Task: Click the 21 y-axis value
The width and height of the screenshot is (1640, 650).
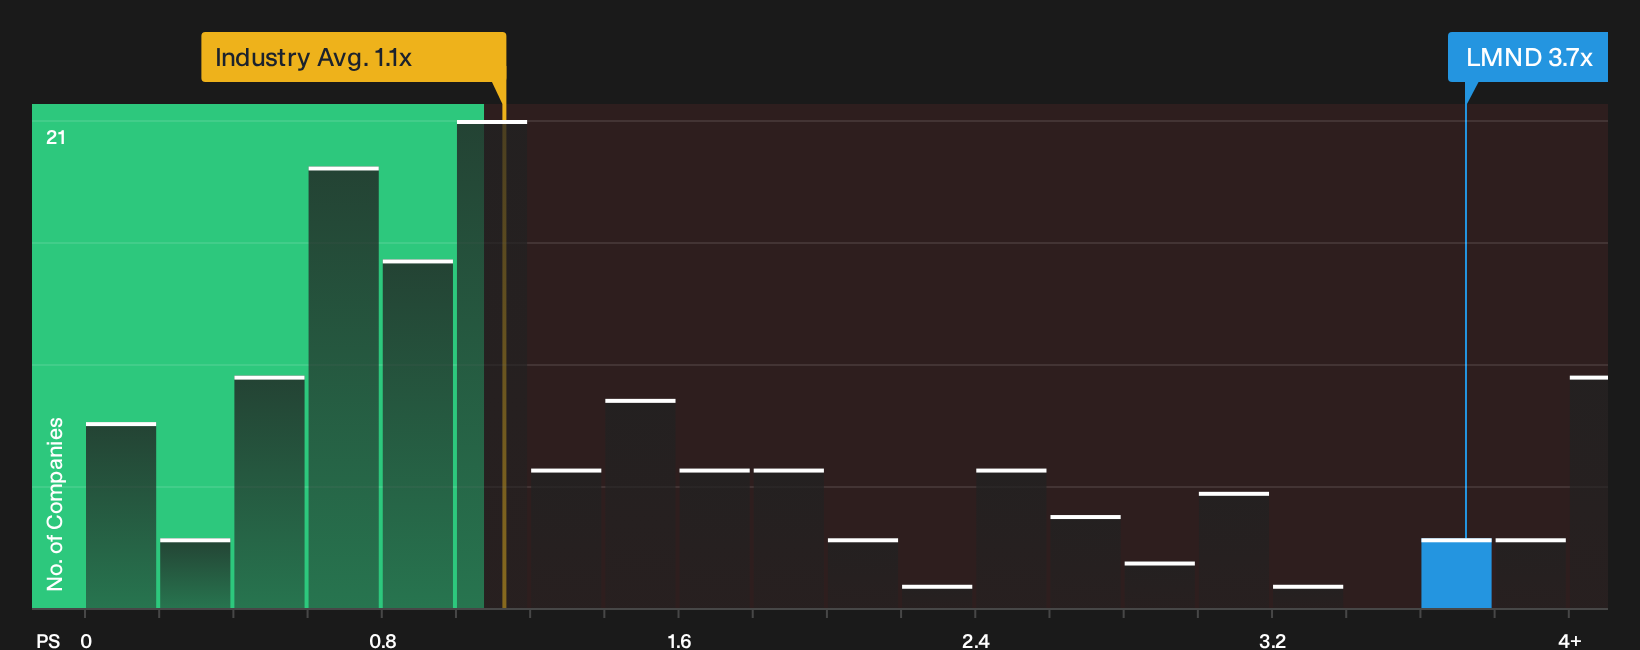Action: click(x=56, y=137)
